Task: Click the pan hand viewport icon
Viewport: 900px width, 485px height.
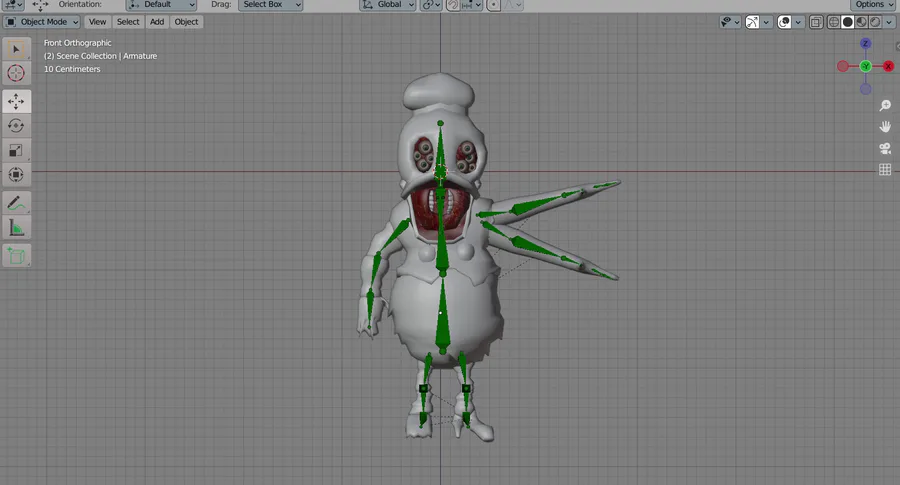Action: tap(885, 127)
